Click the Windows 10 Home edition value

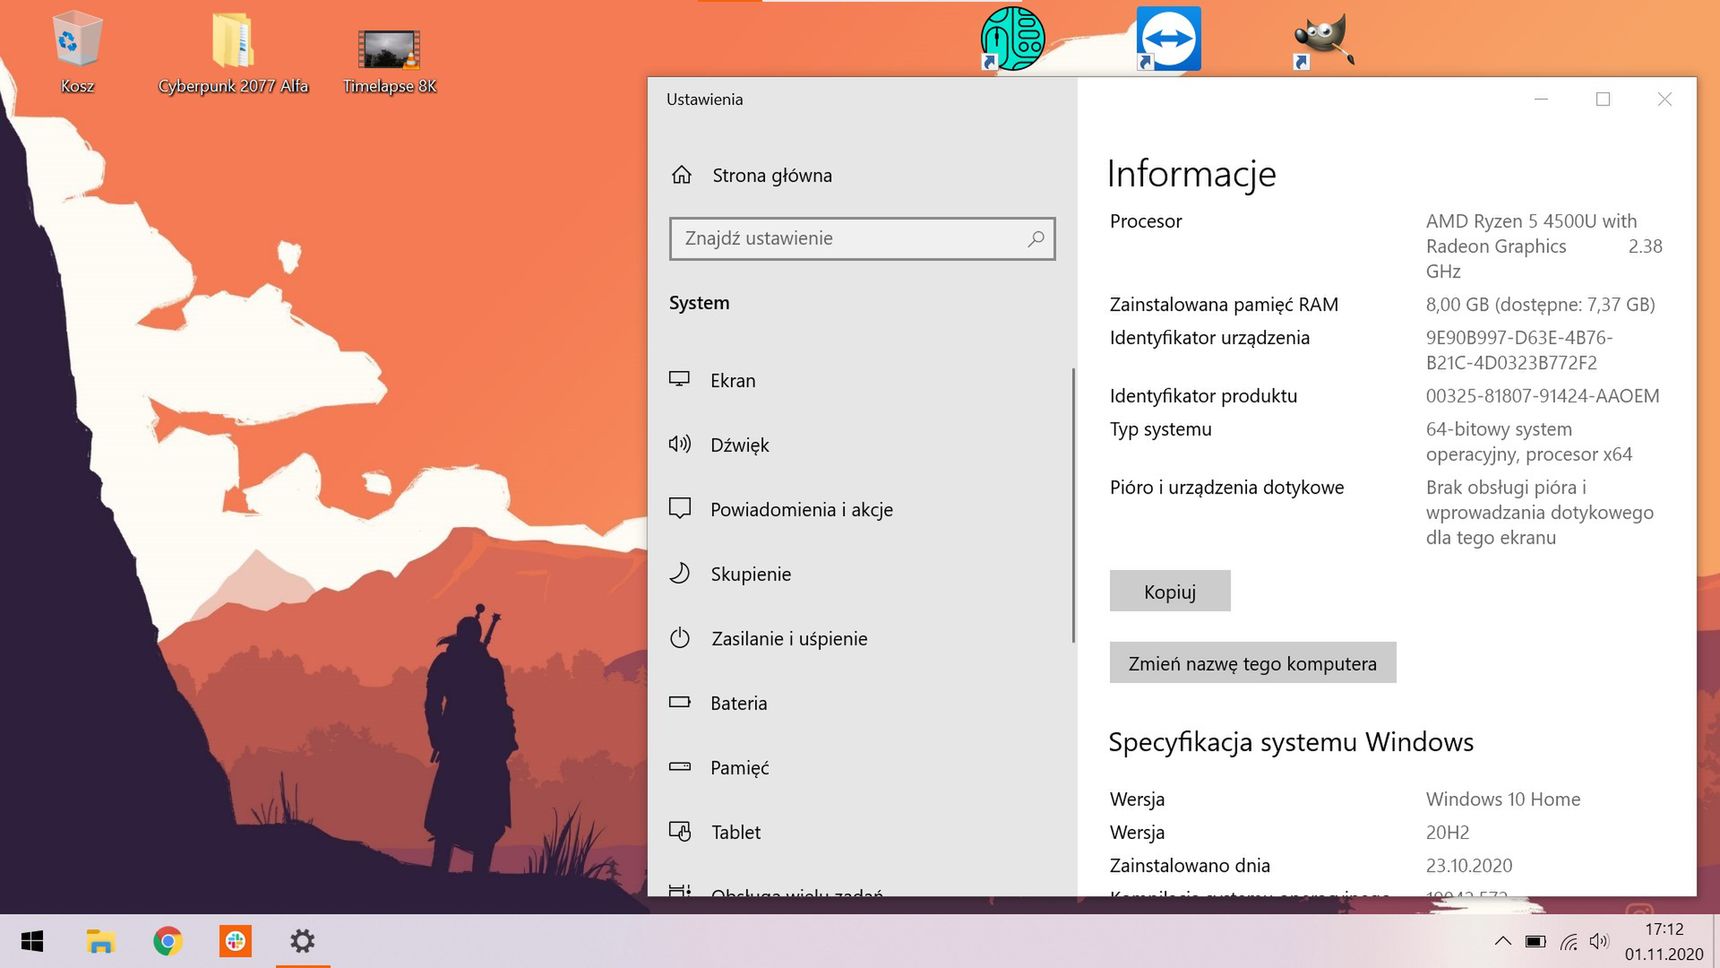pos(1503,799)
